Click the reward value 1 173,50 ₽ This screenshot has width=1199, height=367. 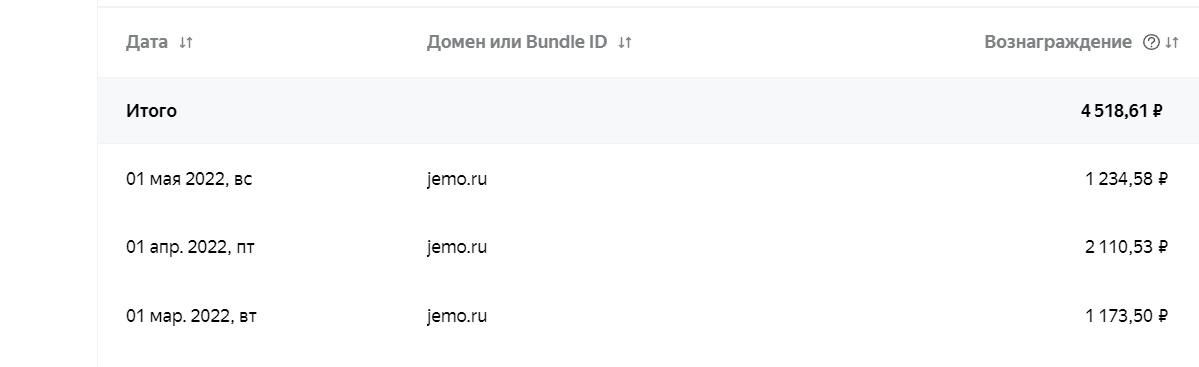point(1126,316)
